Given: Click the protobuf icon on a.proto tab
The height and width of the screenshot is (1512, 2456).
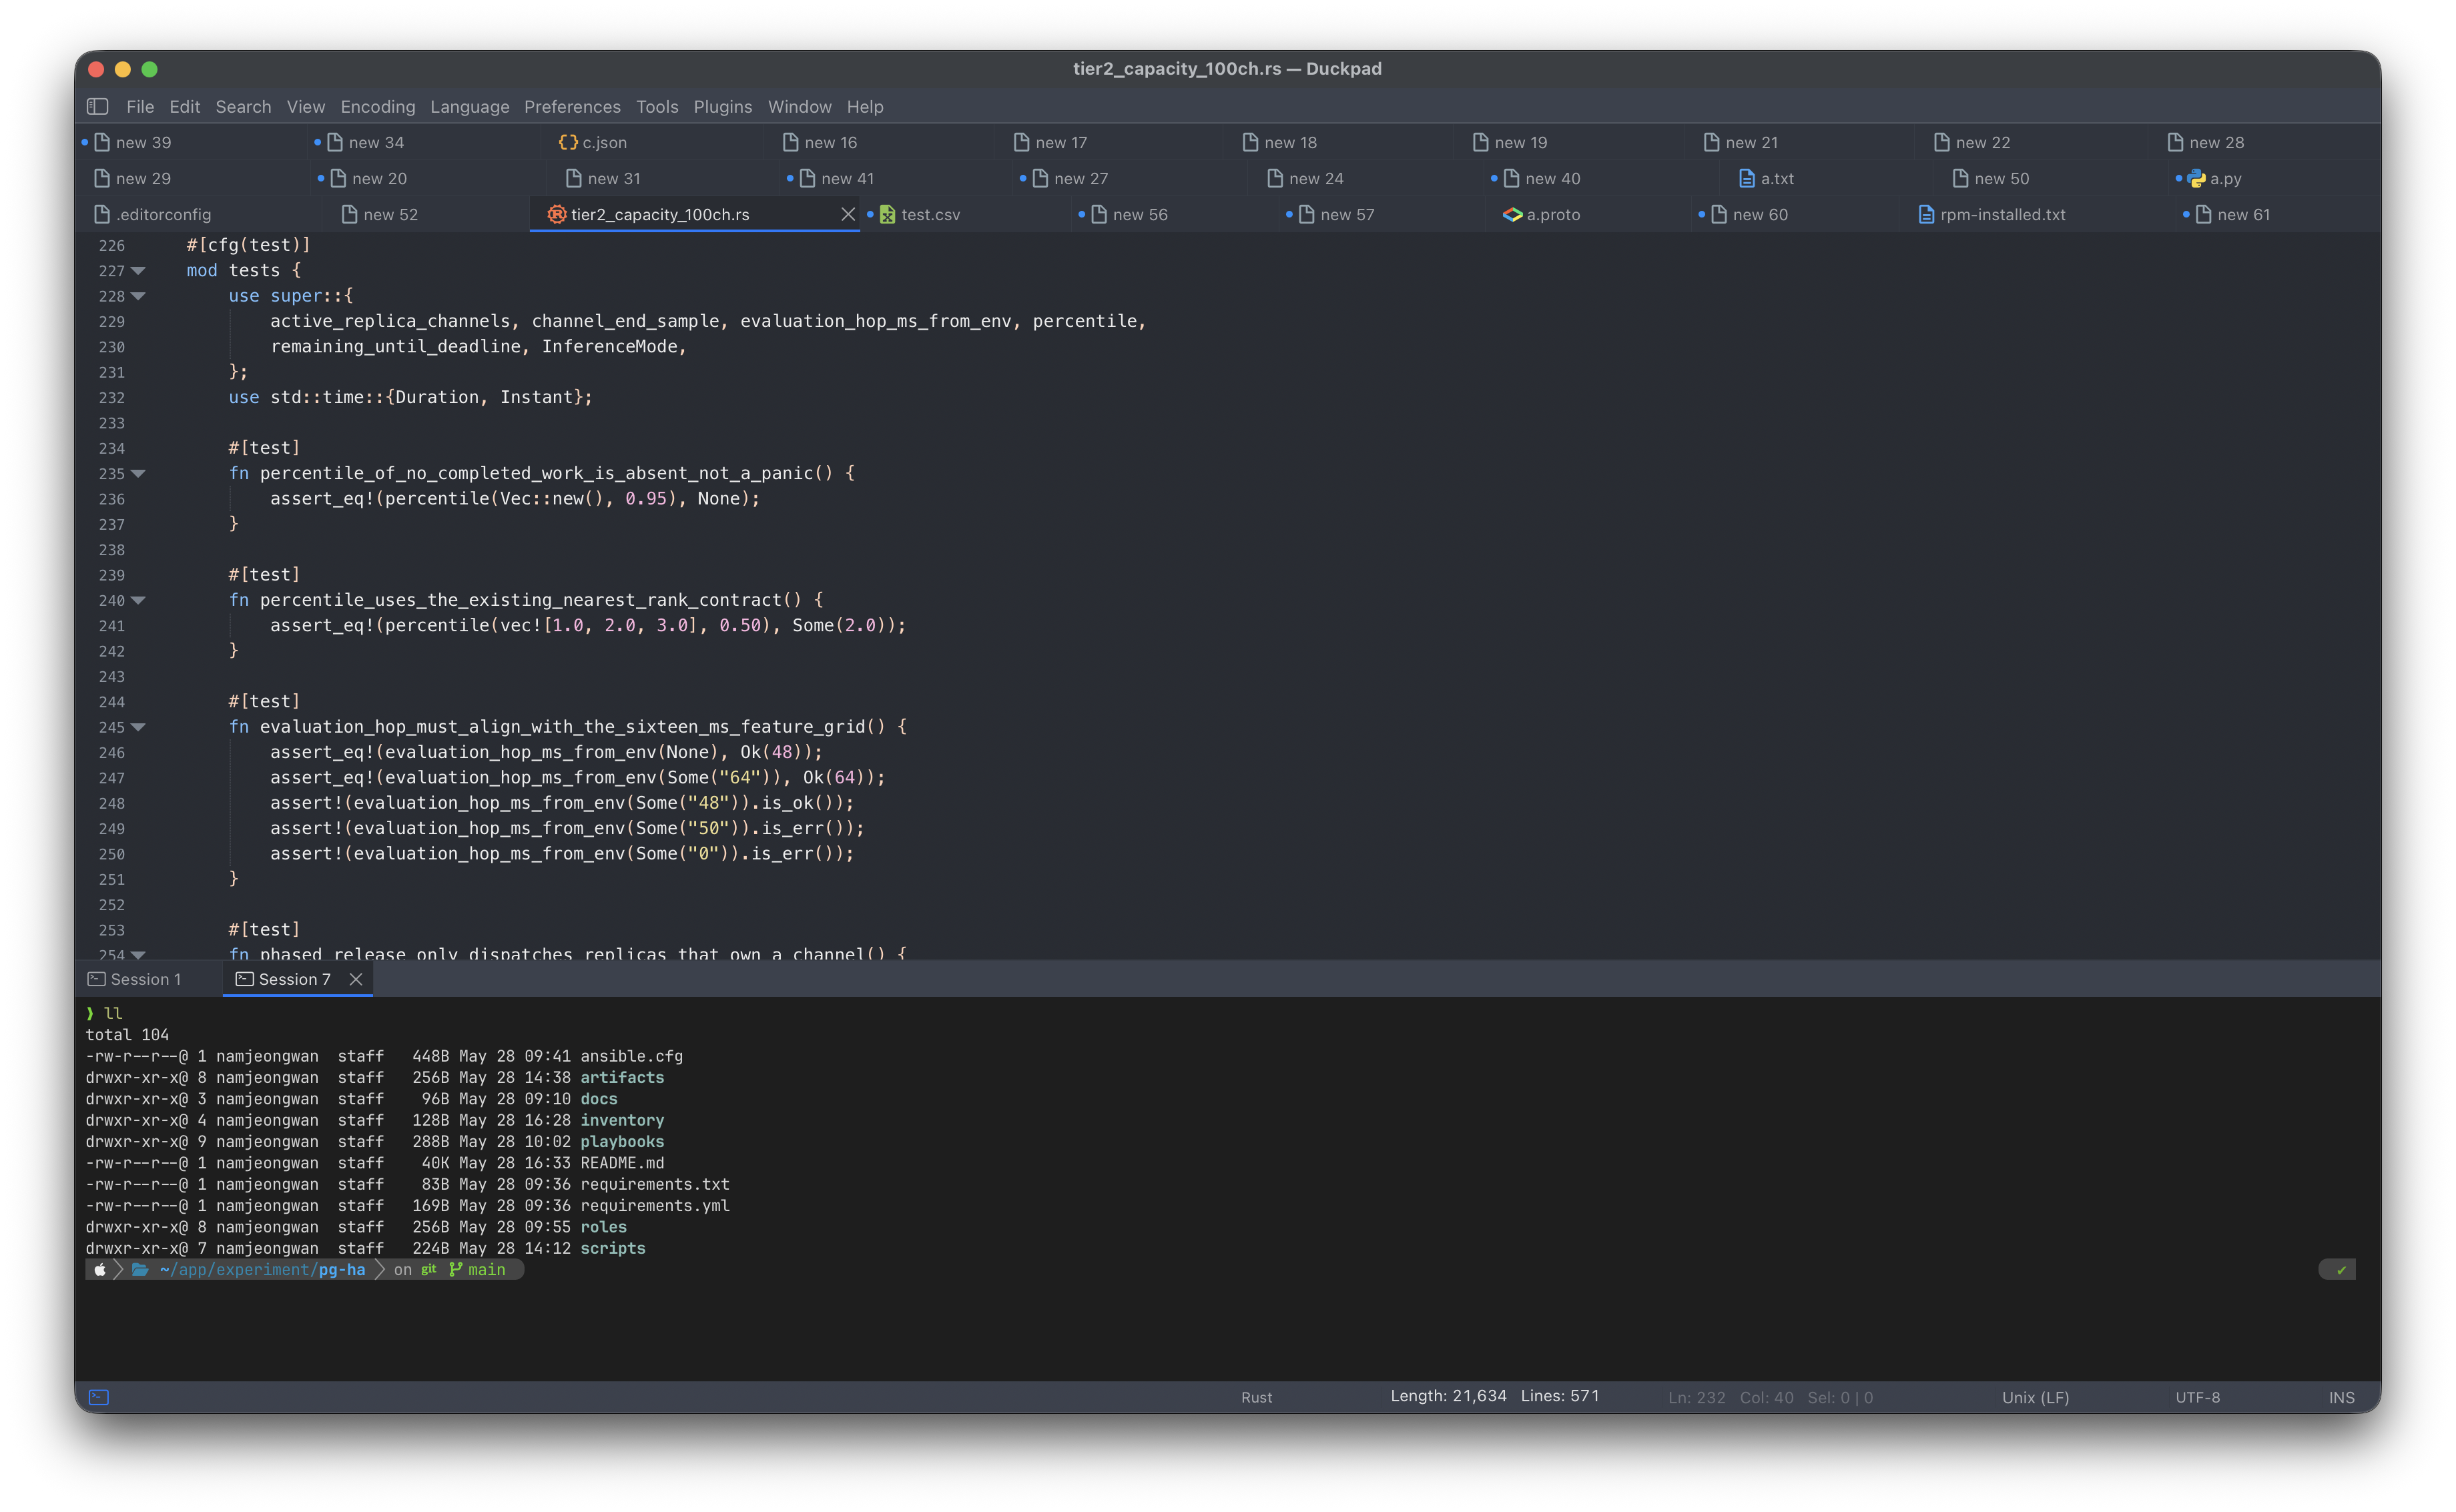Looking at the screenshot, I should pyautogui.click(x=1512, y=214).
